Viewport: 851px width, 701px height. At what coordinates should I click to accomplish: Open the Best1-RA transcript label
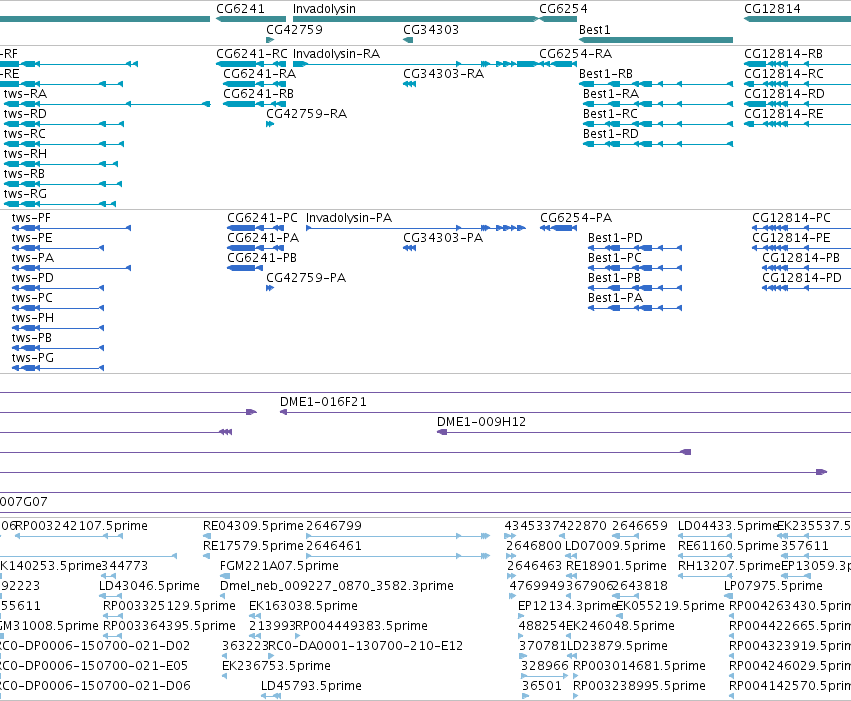pyautogui.click(x=611, y=94)
